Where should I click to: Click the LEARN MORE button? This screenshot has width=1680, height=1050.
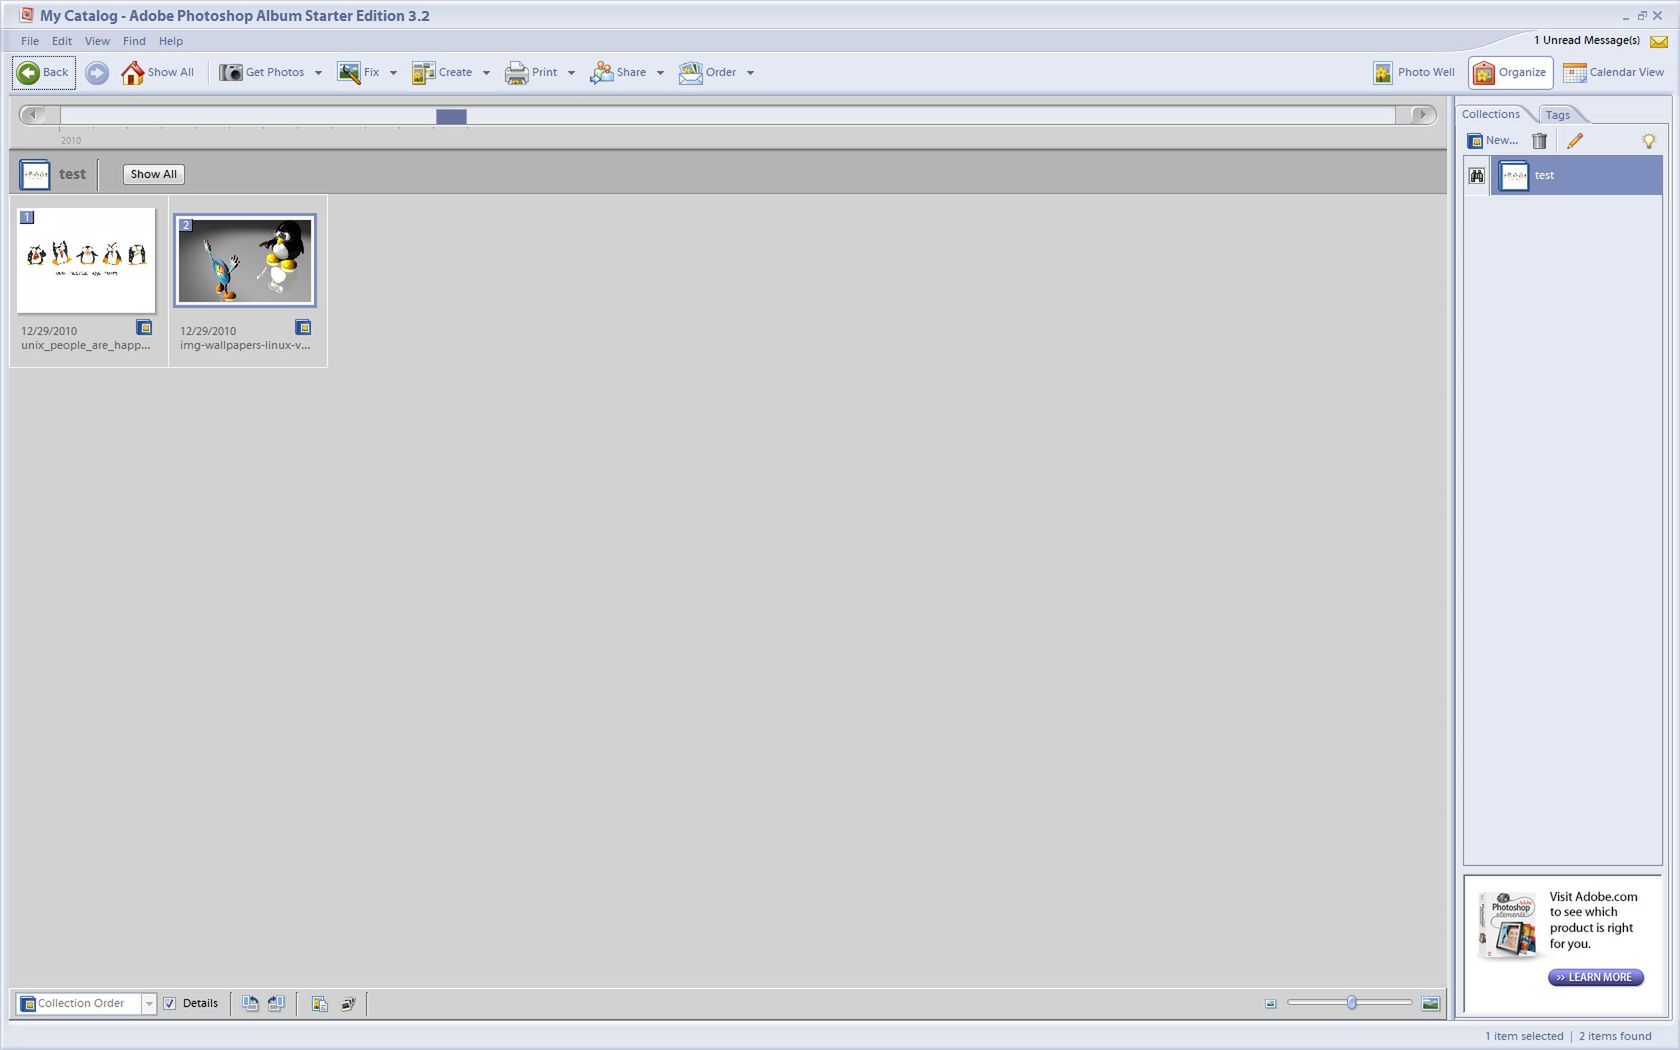click(x=1596, y=977)
